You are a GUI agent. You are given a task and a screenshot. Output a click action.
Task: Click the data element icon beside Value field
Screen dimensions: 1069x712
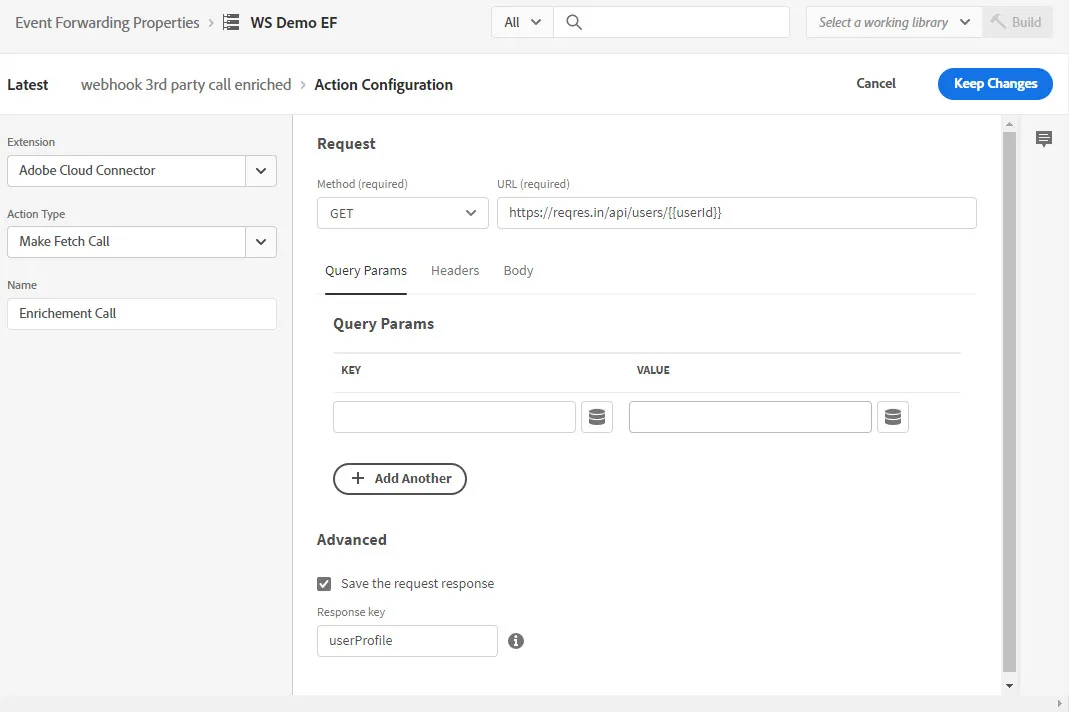coord(892,417)
